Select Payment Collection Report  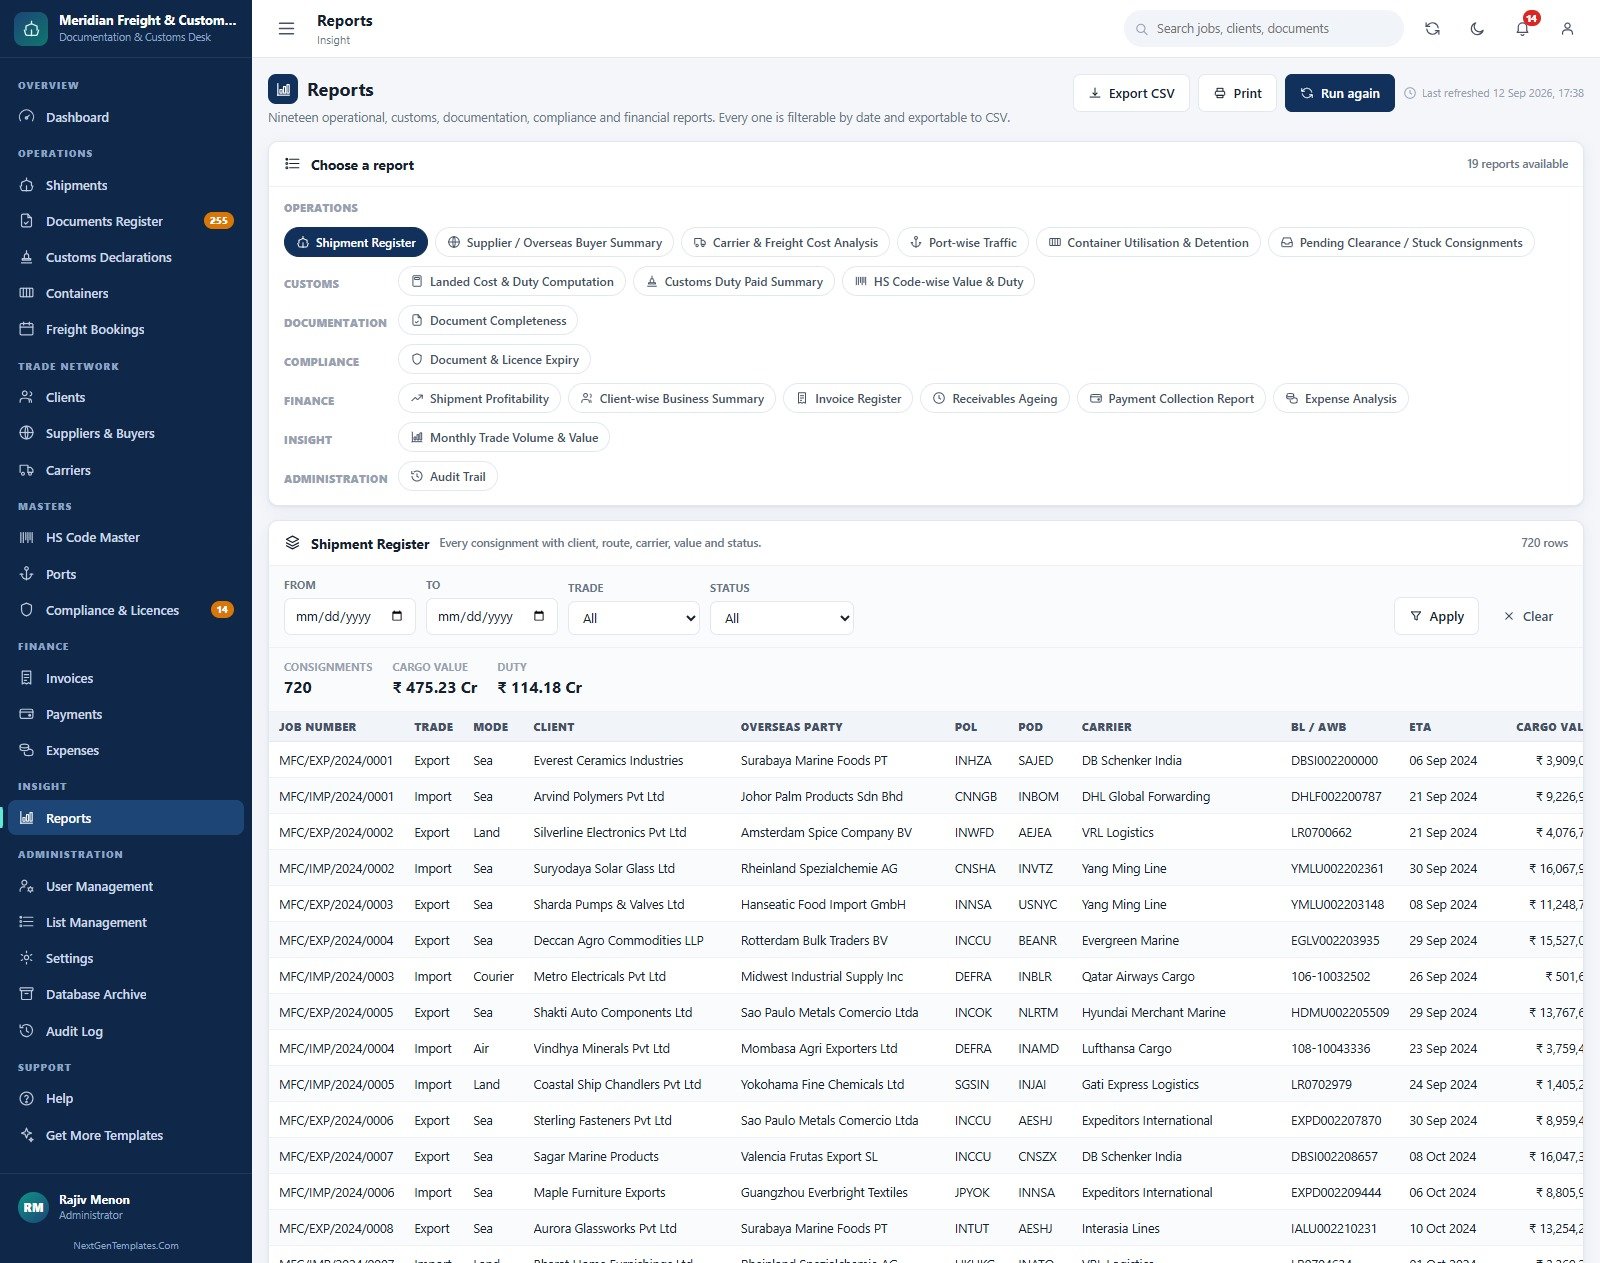(x=1171, y=398)
